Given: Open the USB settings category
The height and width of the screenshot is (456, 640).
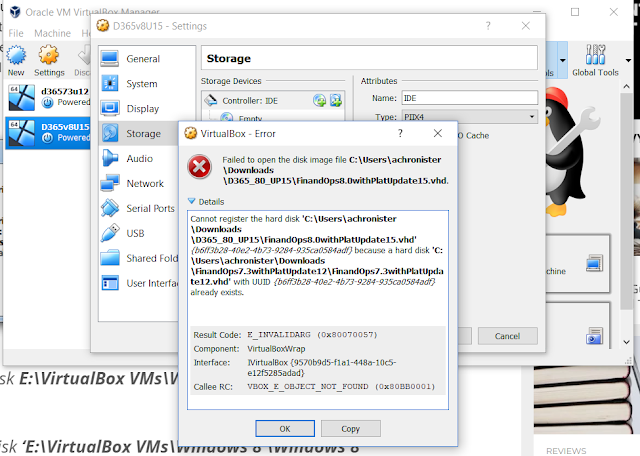Looking at the screenshot, I should [x=139, y=233].
